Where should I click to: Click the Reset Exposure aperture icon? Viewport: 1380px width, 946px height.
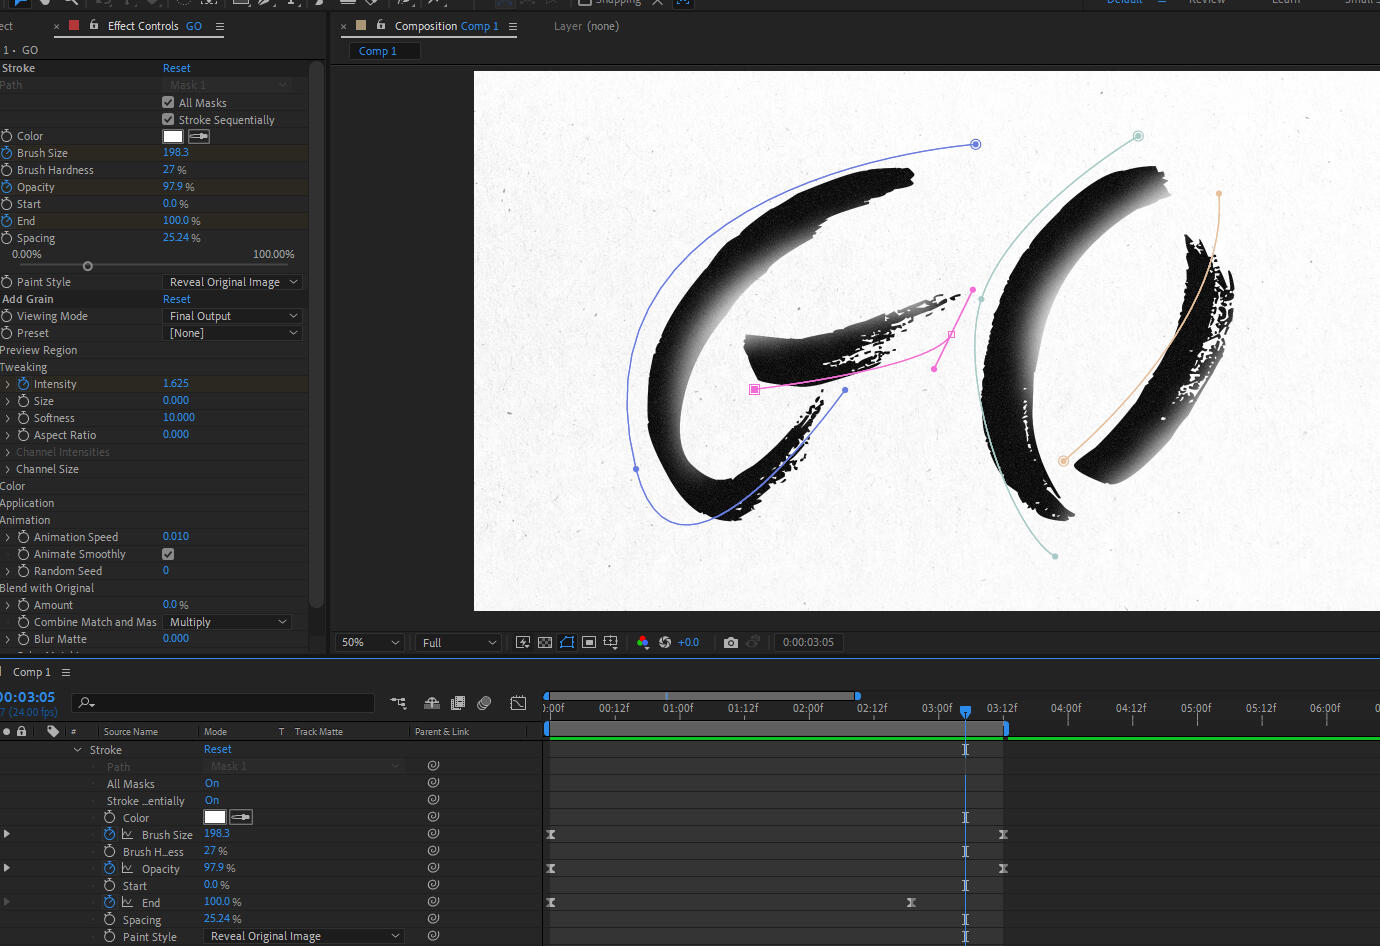coord(665,642)
